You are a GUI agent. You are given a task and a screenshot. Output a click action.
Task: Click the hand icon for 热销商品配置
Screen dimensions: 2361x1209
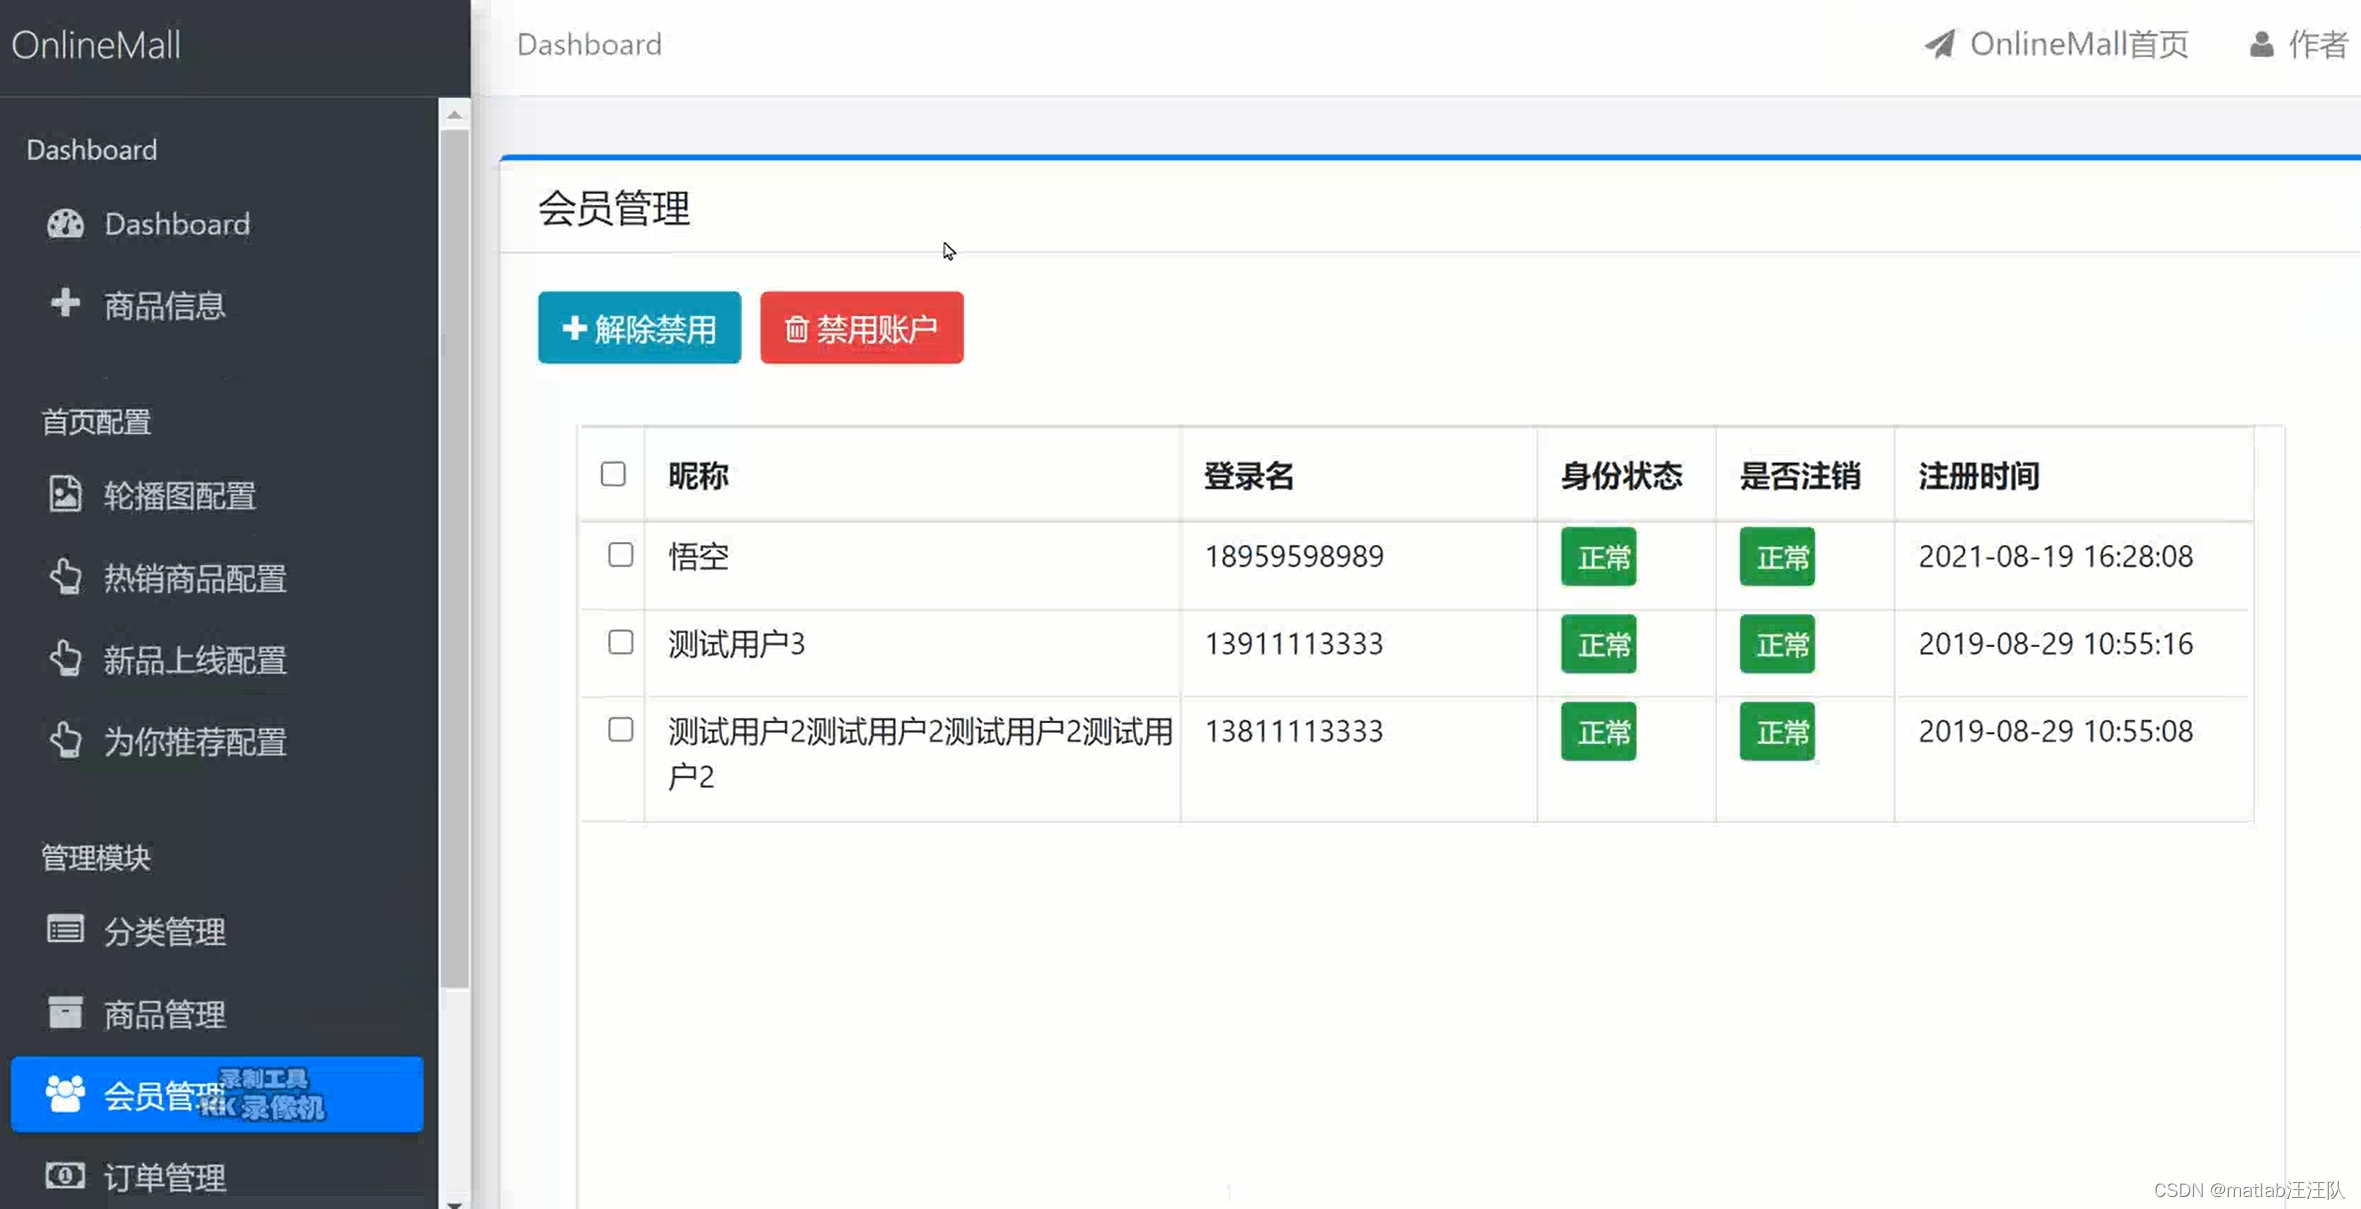65,577
